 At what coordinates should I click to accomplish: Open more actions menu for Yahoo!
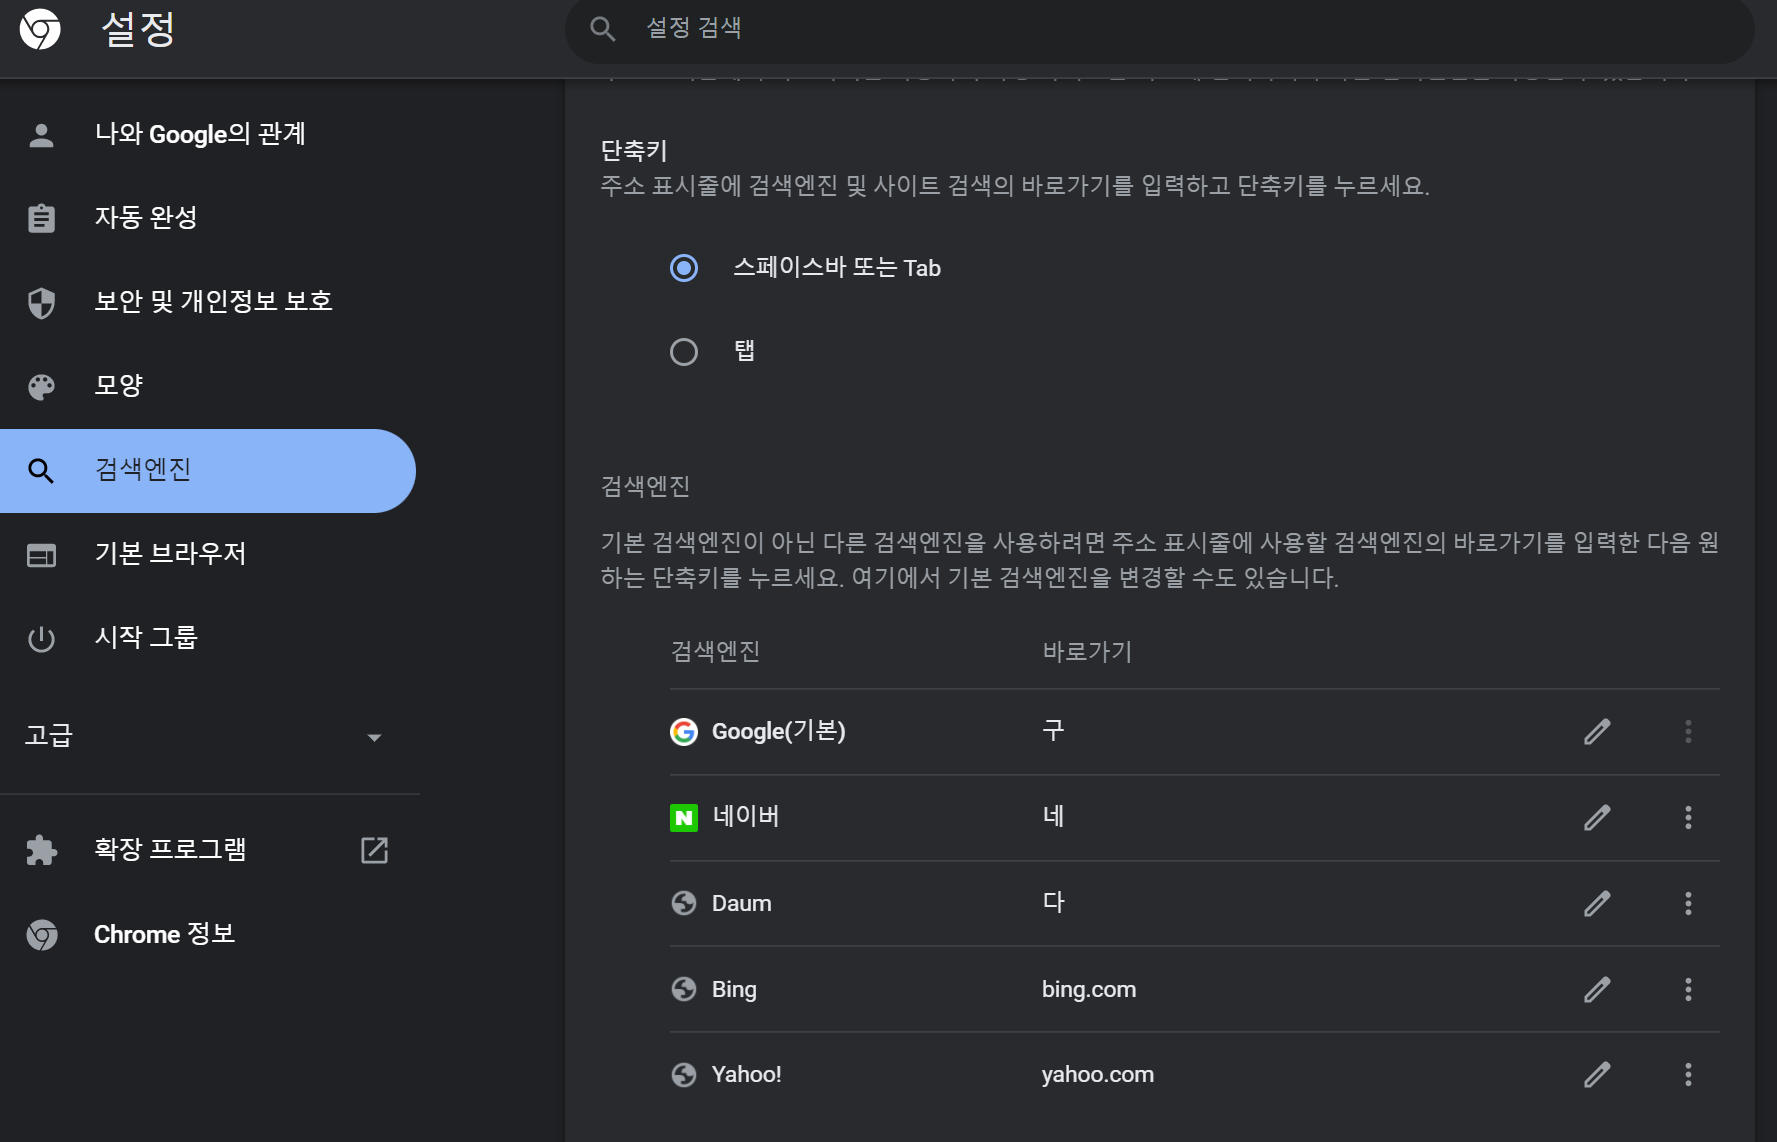(1688, 1075)
